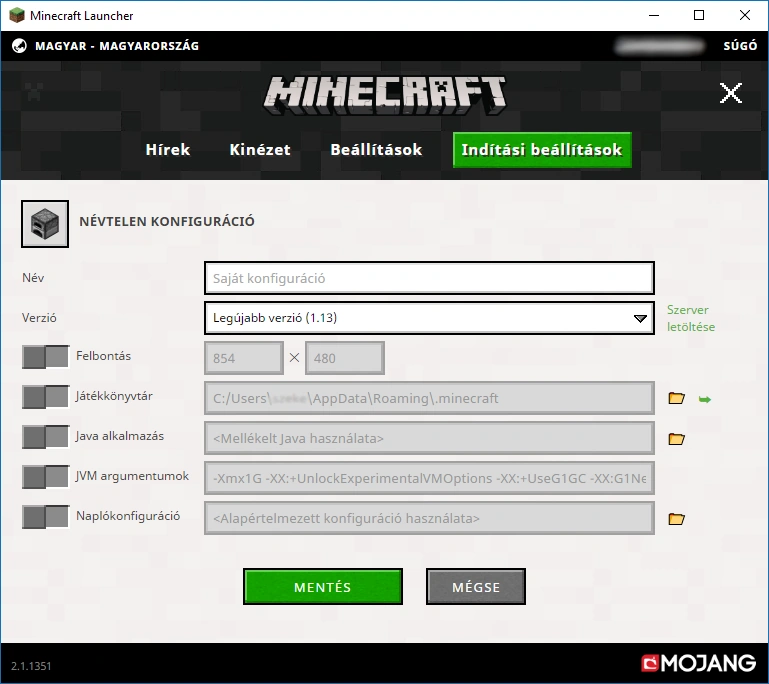769x684 pixels.
Task: Open Magyar - Magyarország language selector
Action: tap(117, 46)
